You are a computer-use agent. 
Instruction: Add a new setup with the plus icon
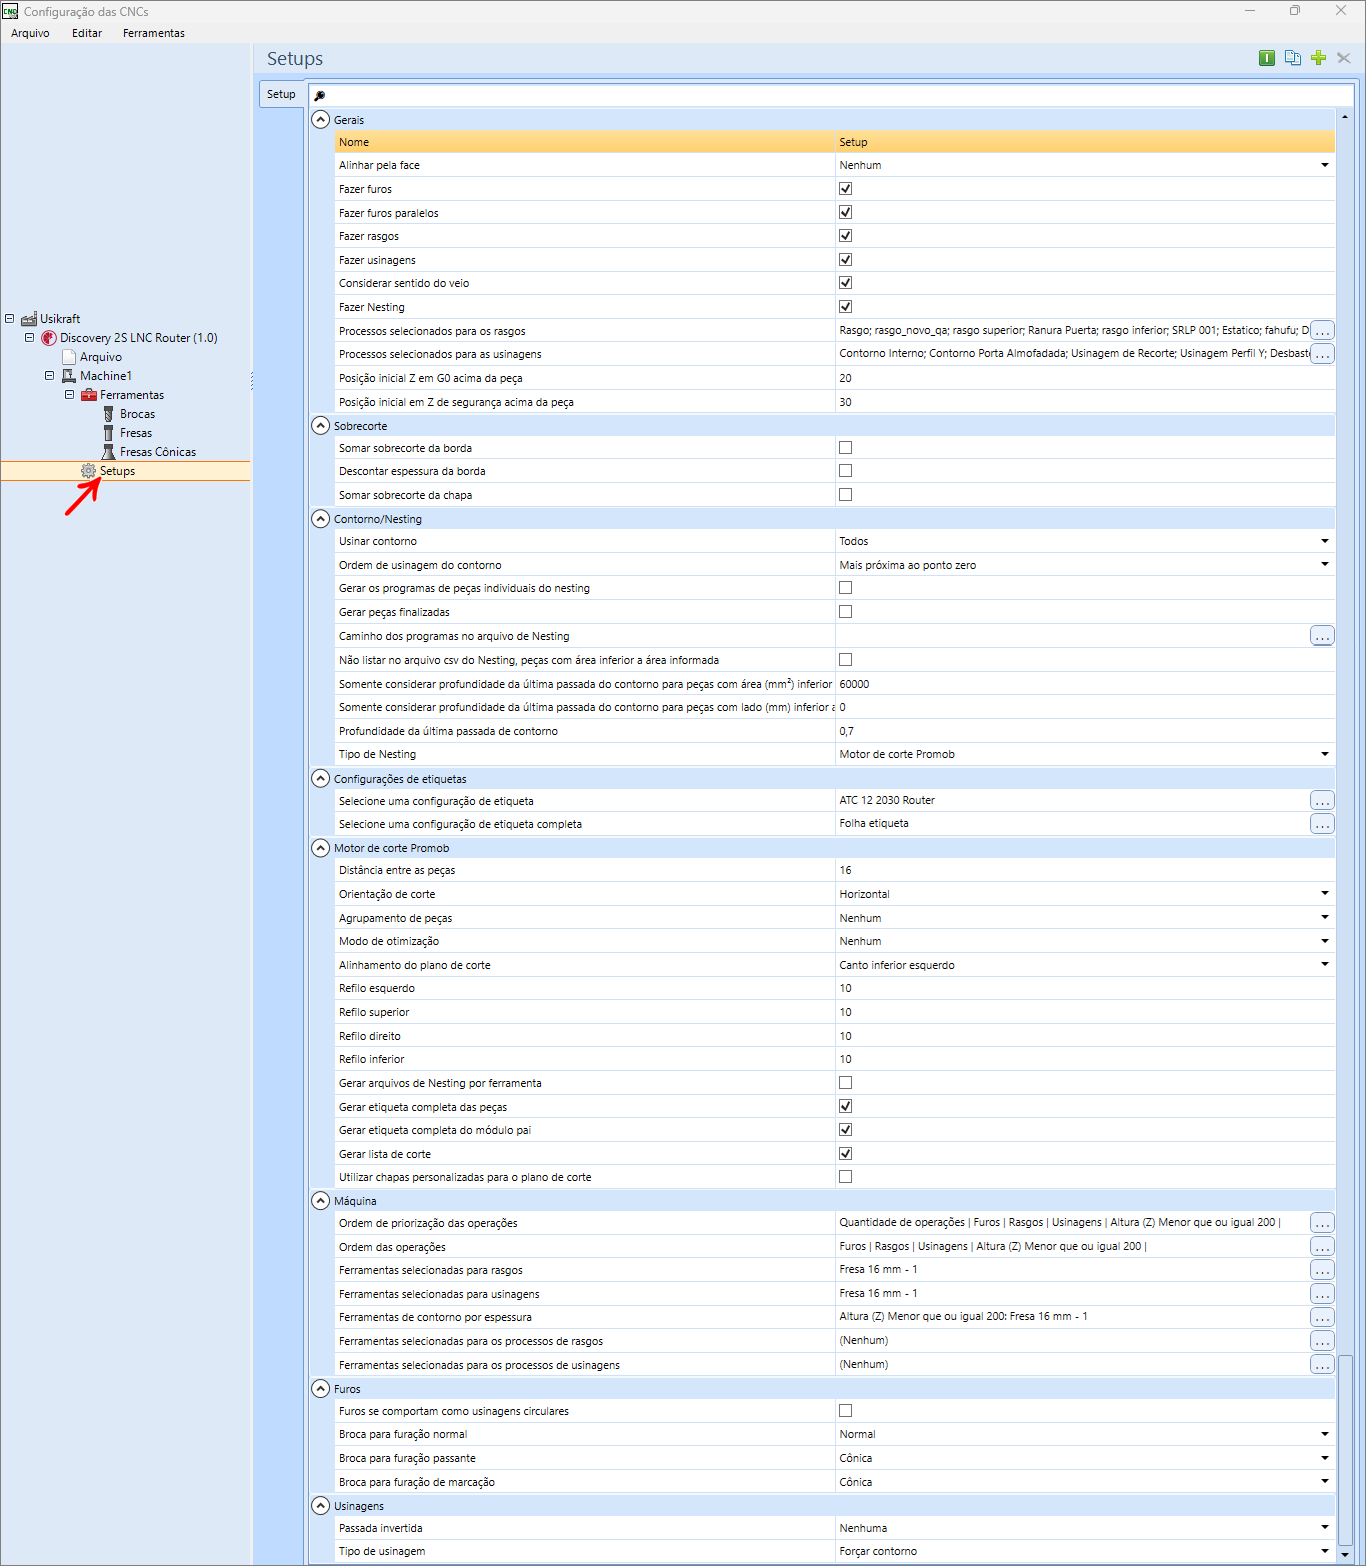tap(1318, 58)
